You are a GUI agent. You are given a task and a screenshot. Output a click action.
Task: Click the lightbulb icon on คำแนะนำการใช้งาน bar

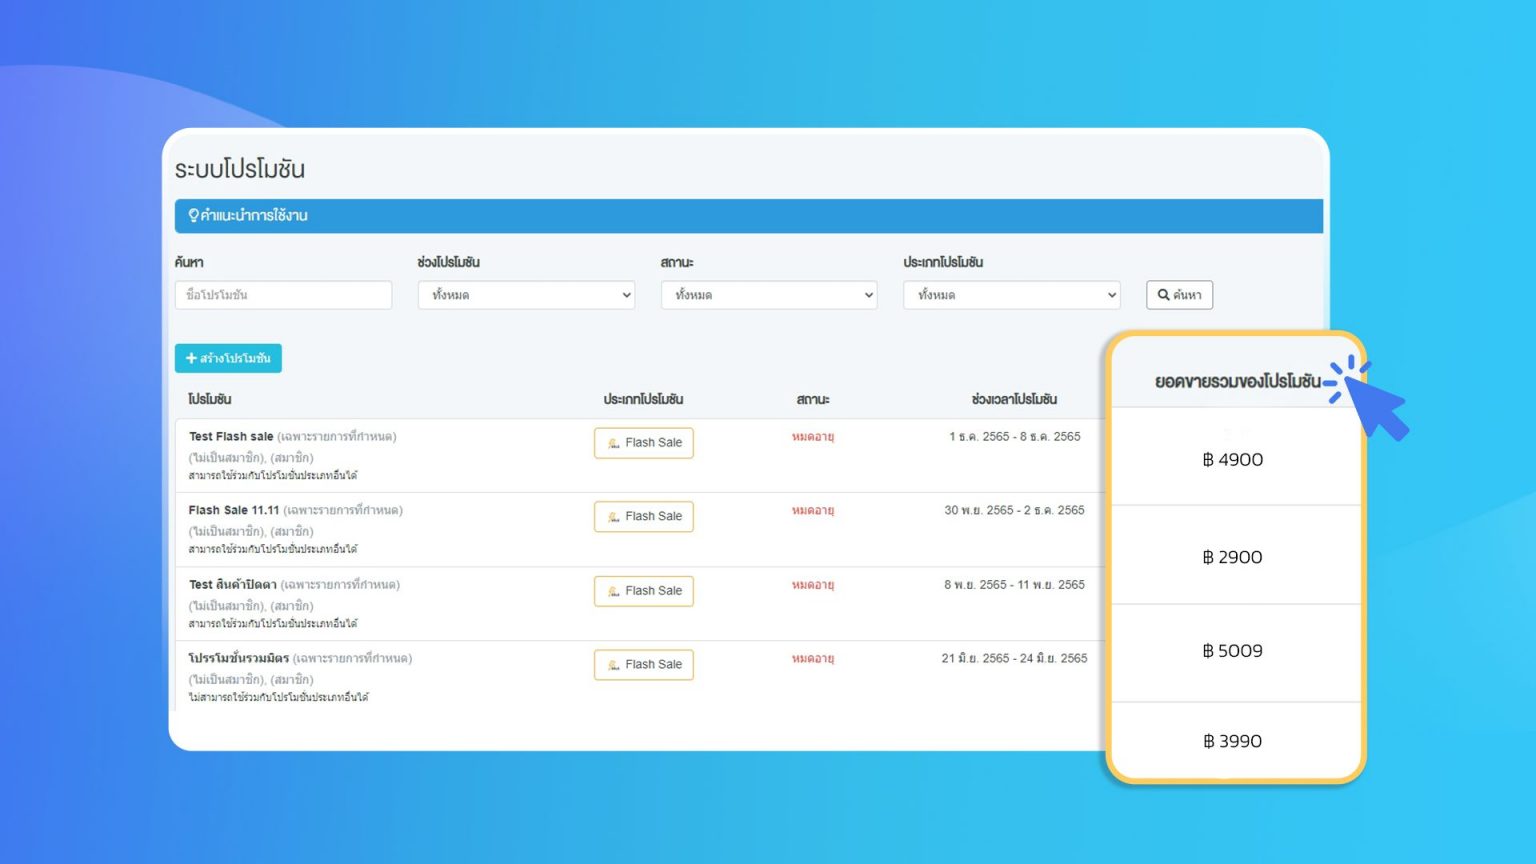point(192,215)
